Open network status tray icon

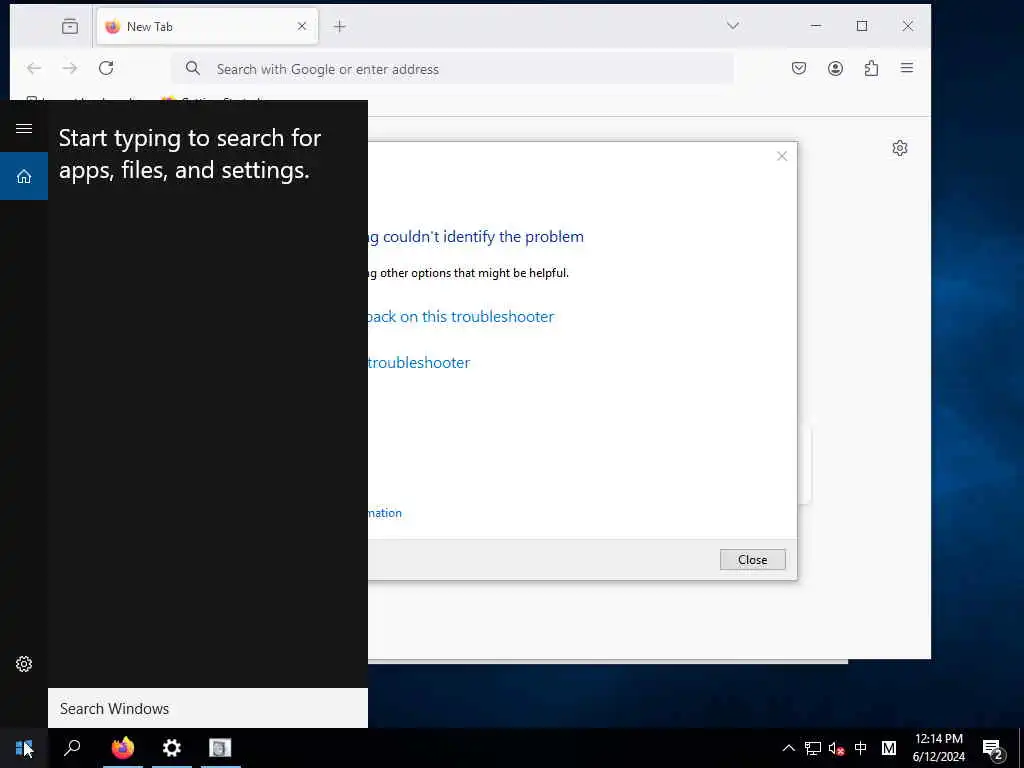813,748
